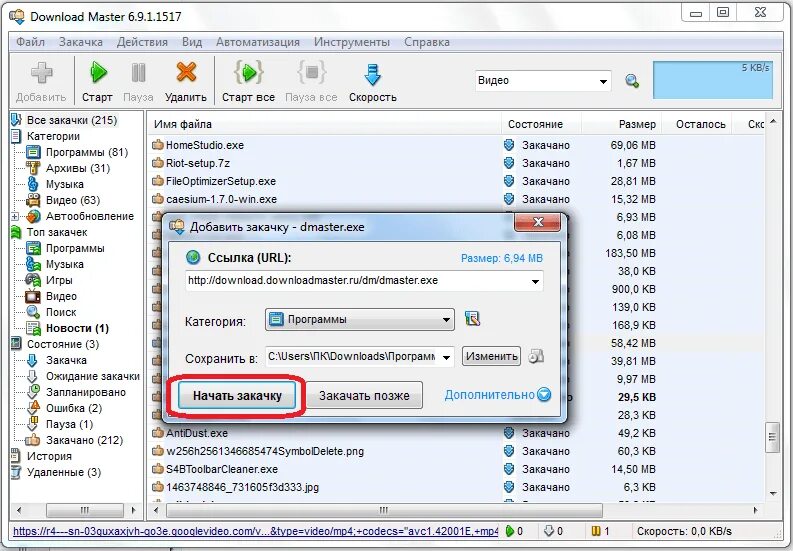Click Архивы (31) category icon in sidebar

[x=33, y=168]
